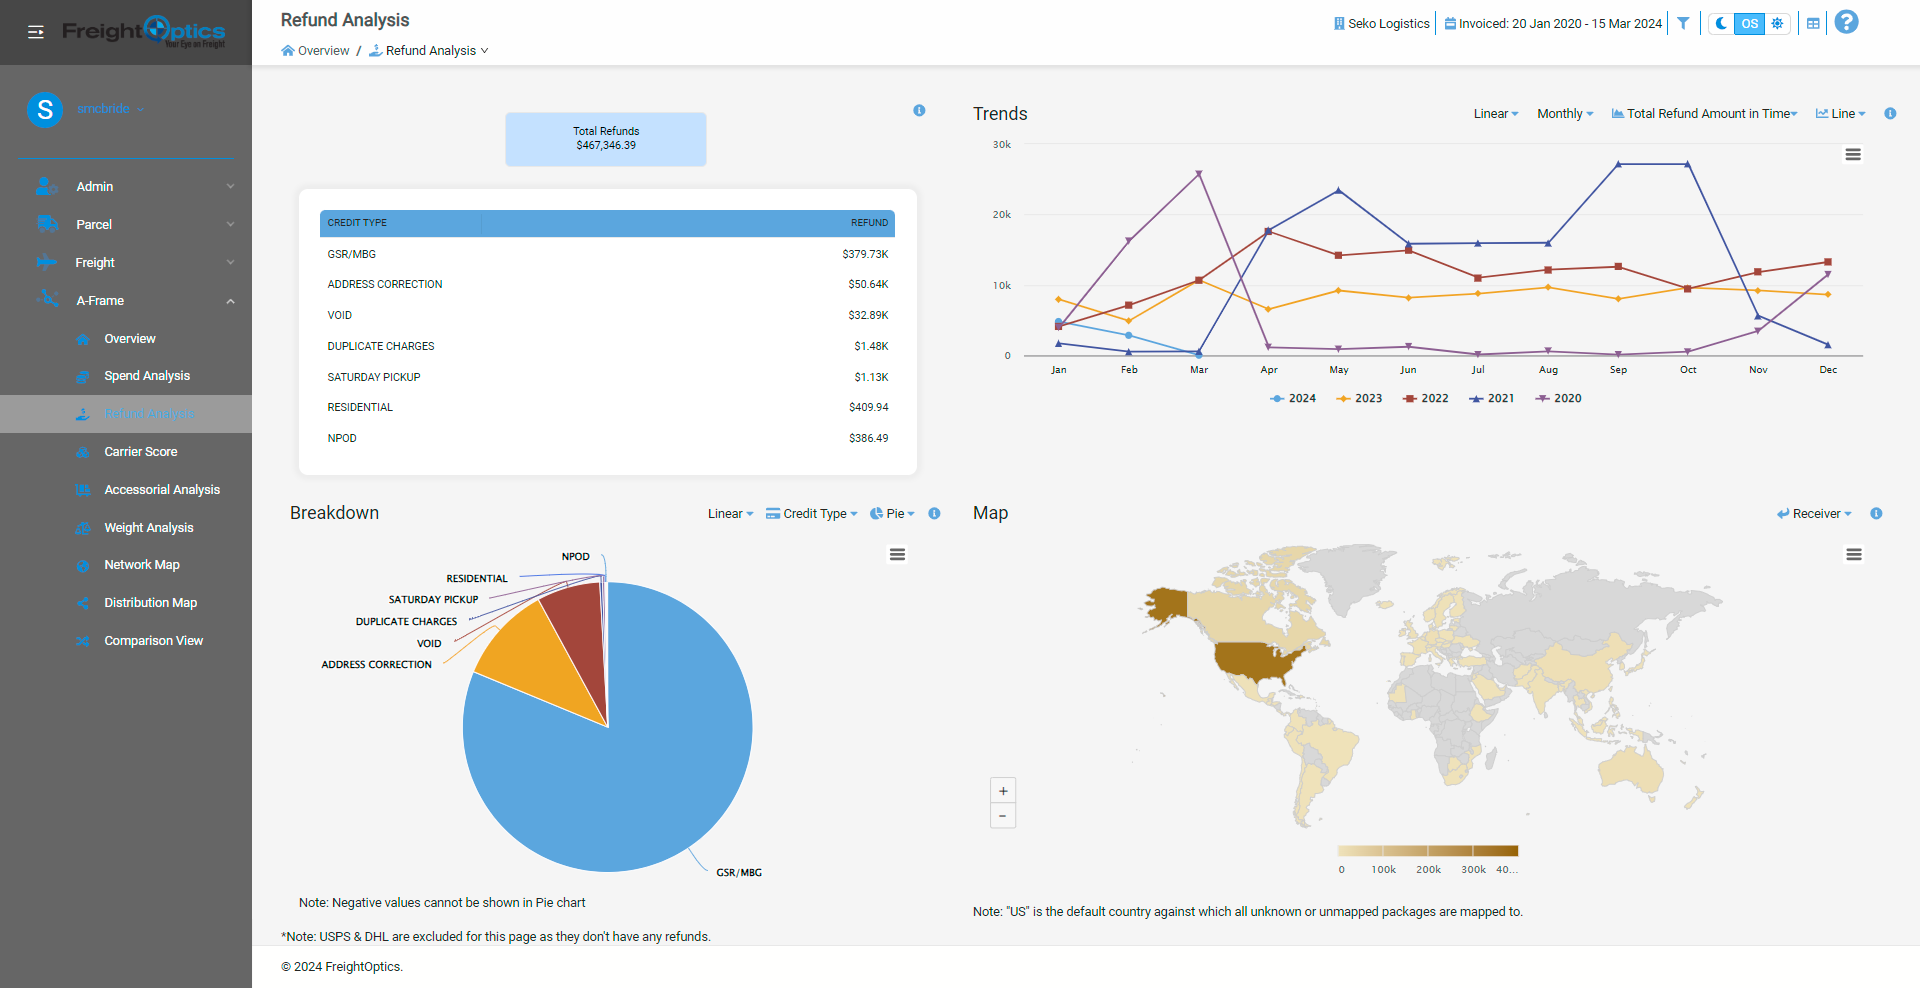Screen dimensions: 1920x988
Task: Zoom in on the map
Action: pos(1003,791)
